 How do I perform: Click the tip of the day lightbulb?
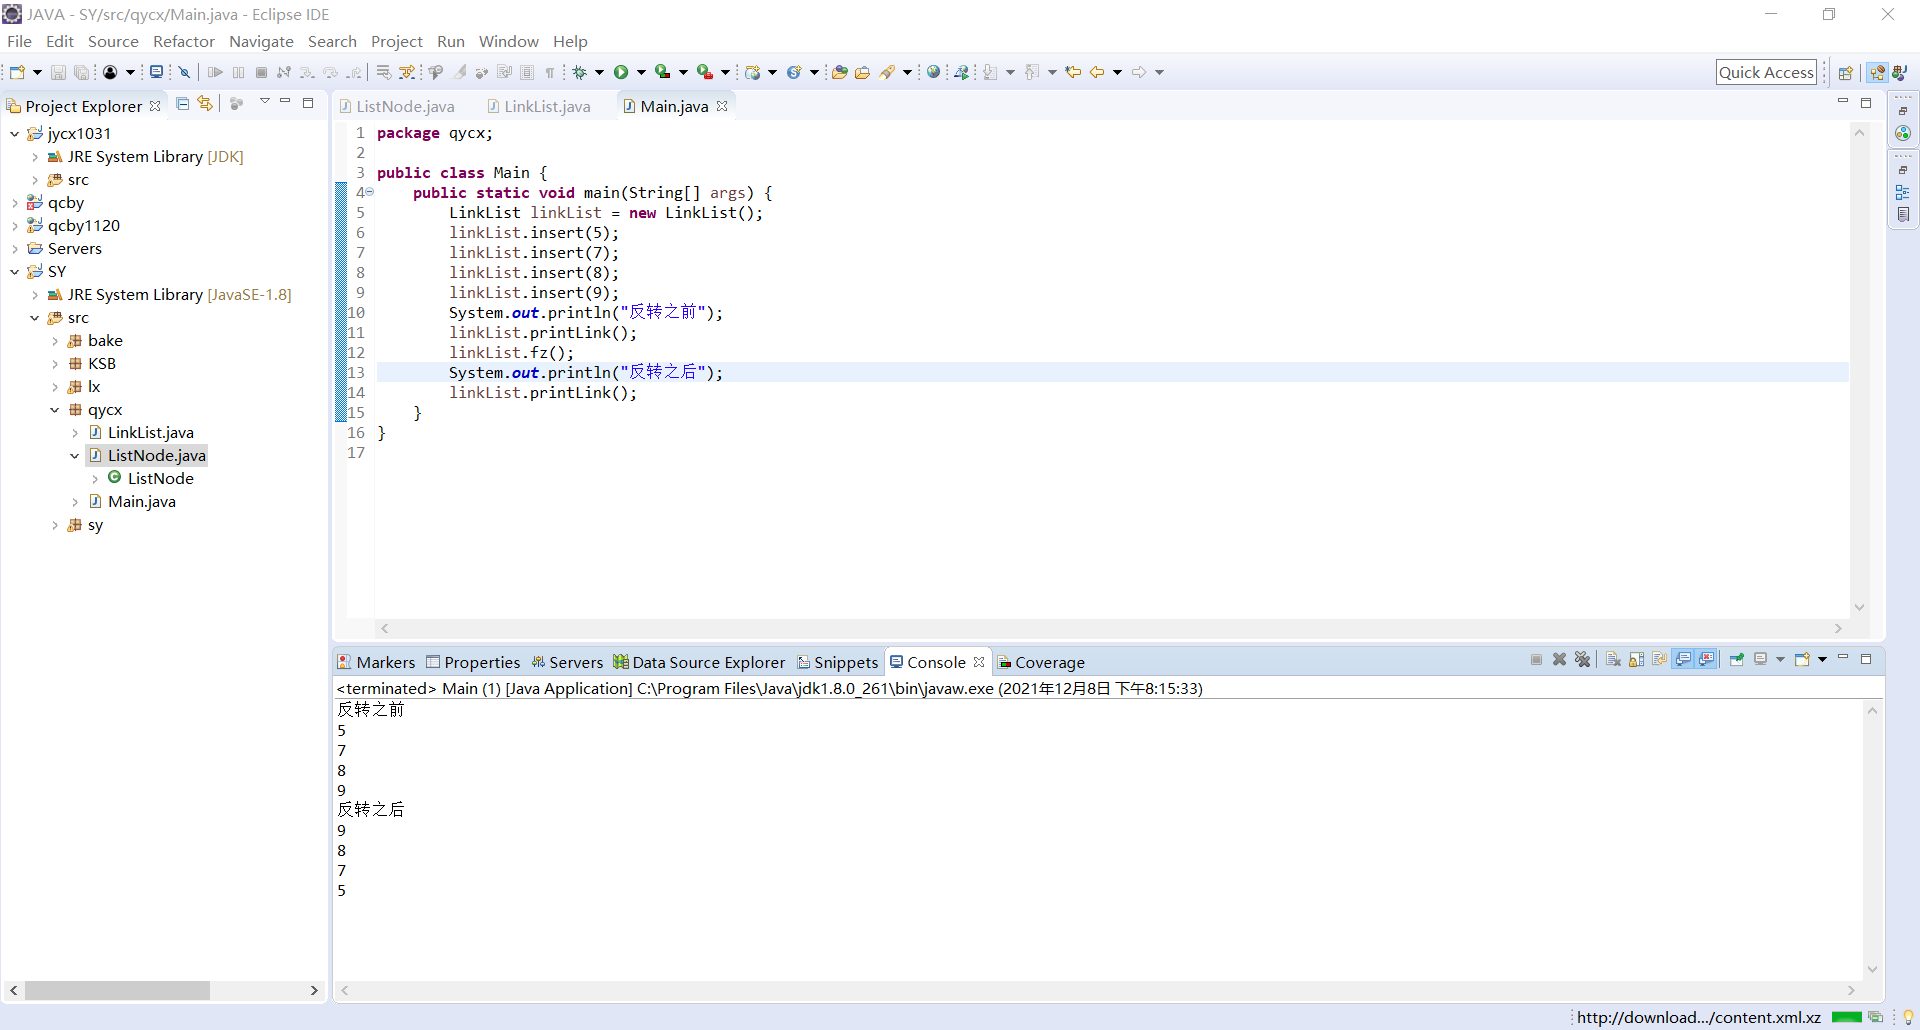1908,1017
